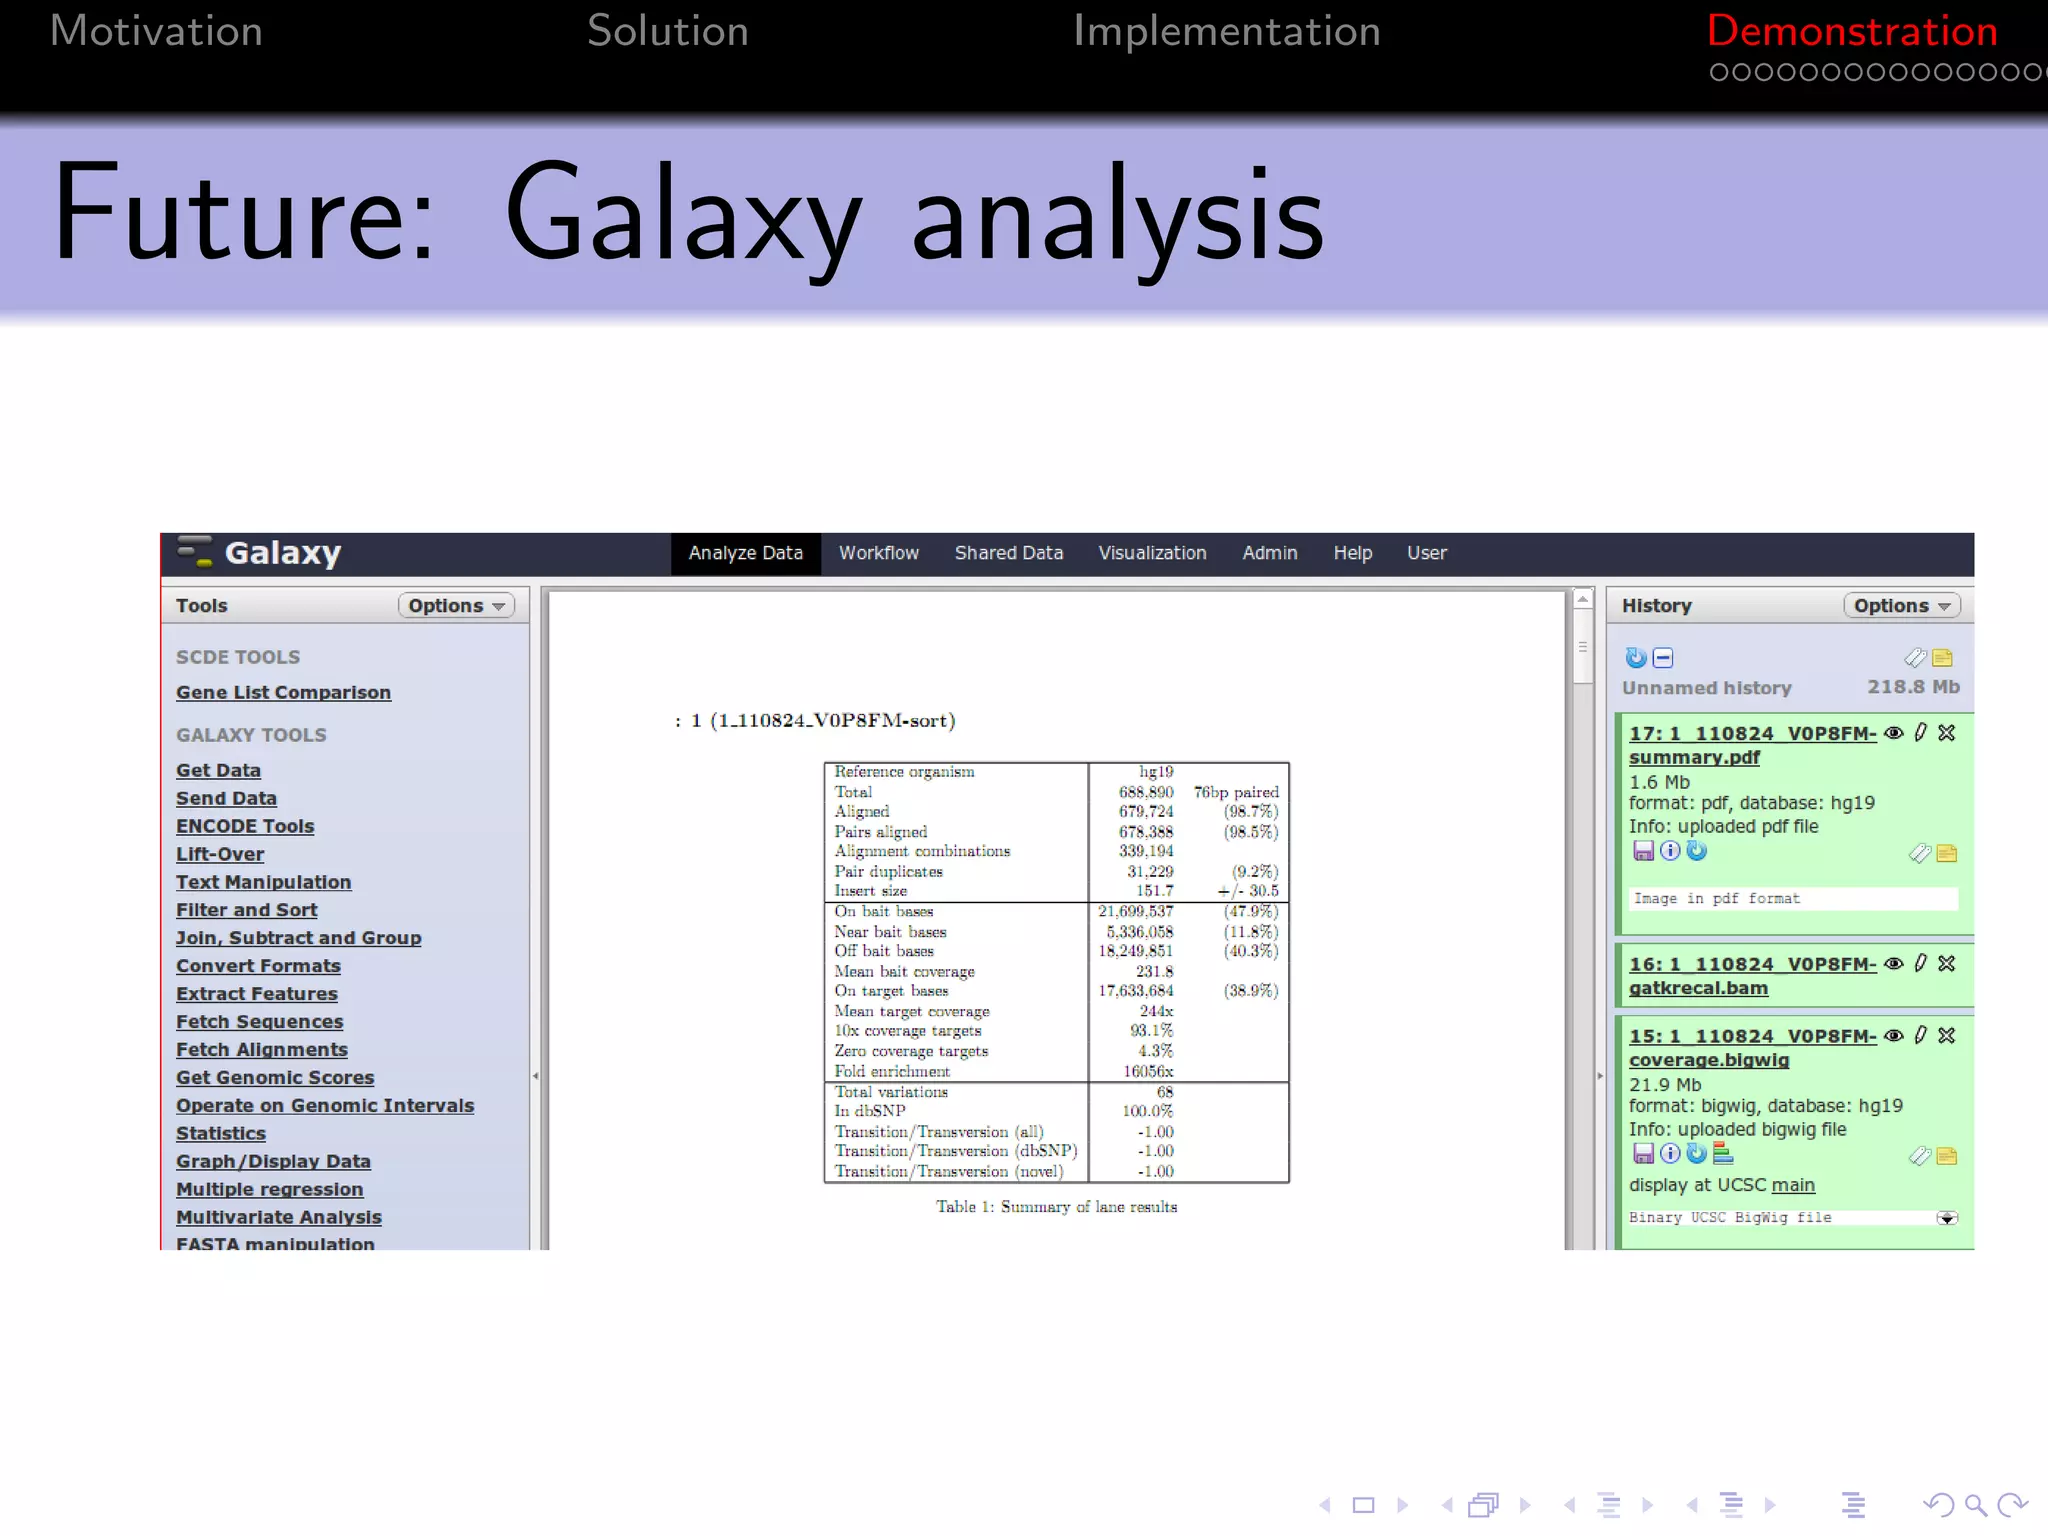The image size is (2048, 1536).
Task: Click the Galaxy logo in header
Action: (259, 553)
